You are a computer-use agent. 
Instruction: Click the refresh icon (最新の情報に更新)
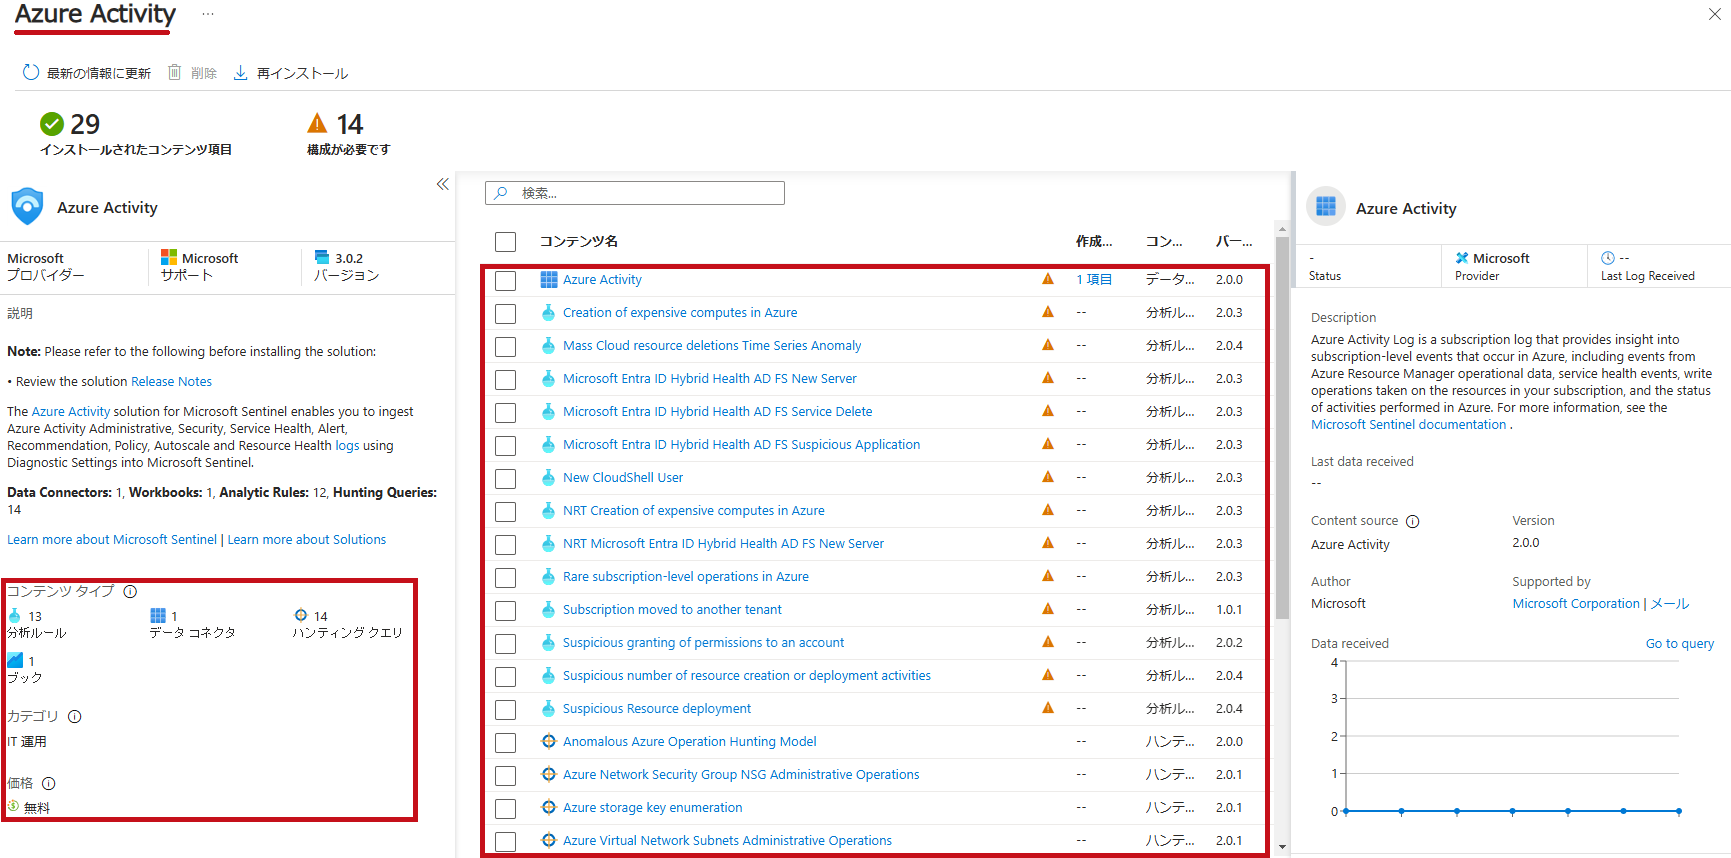coord(31,73)
